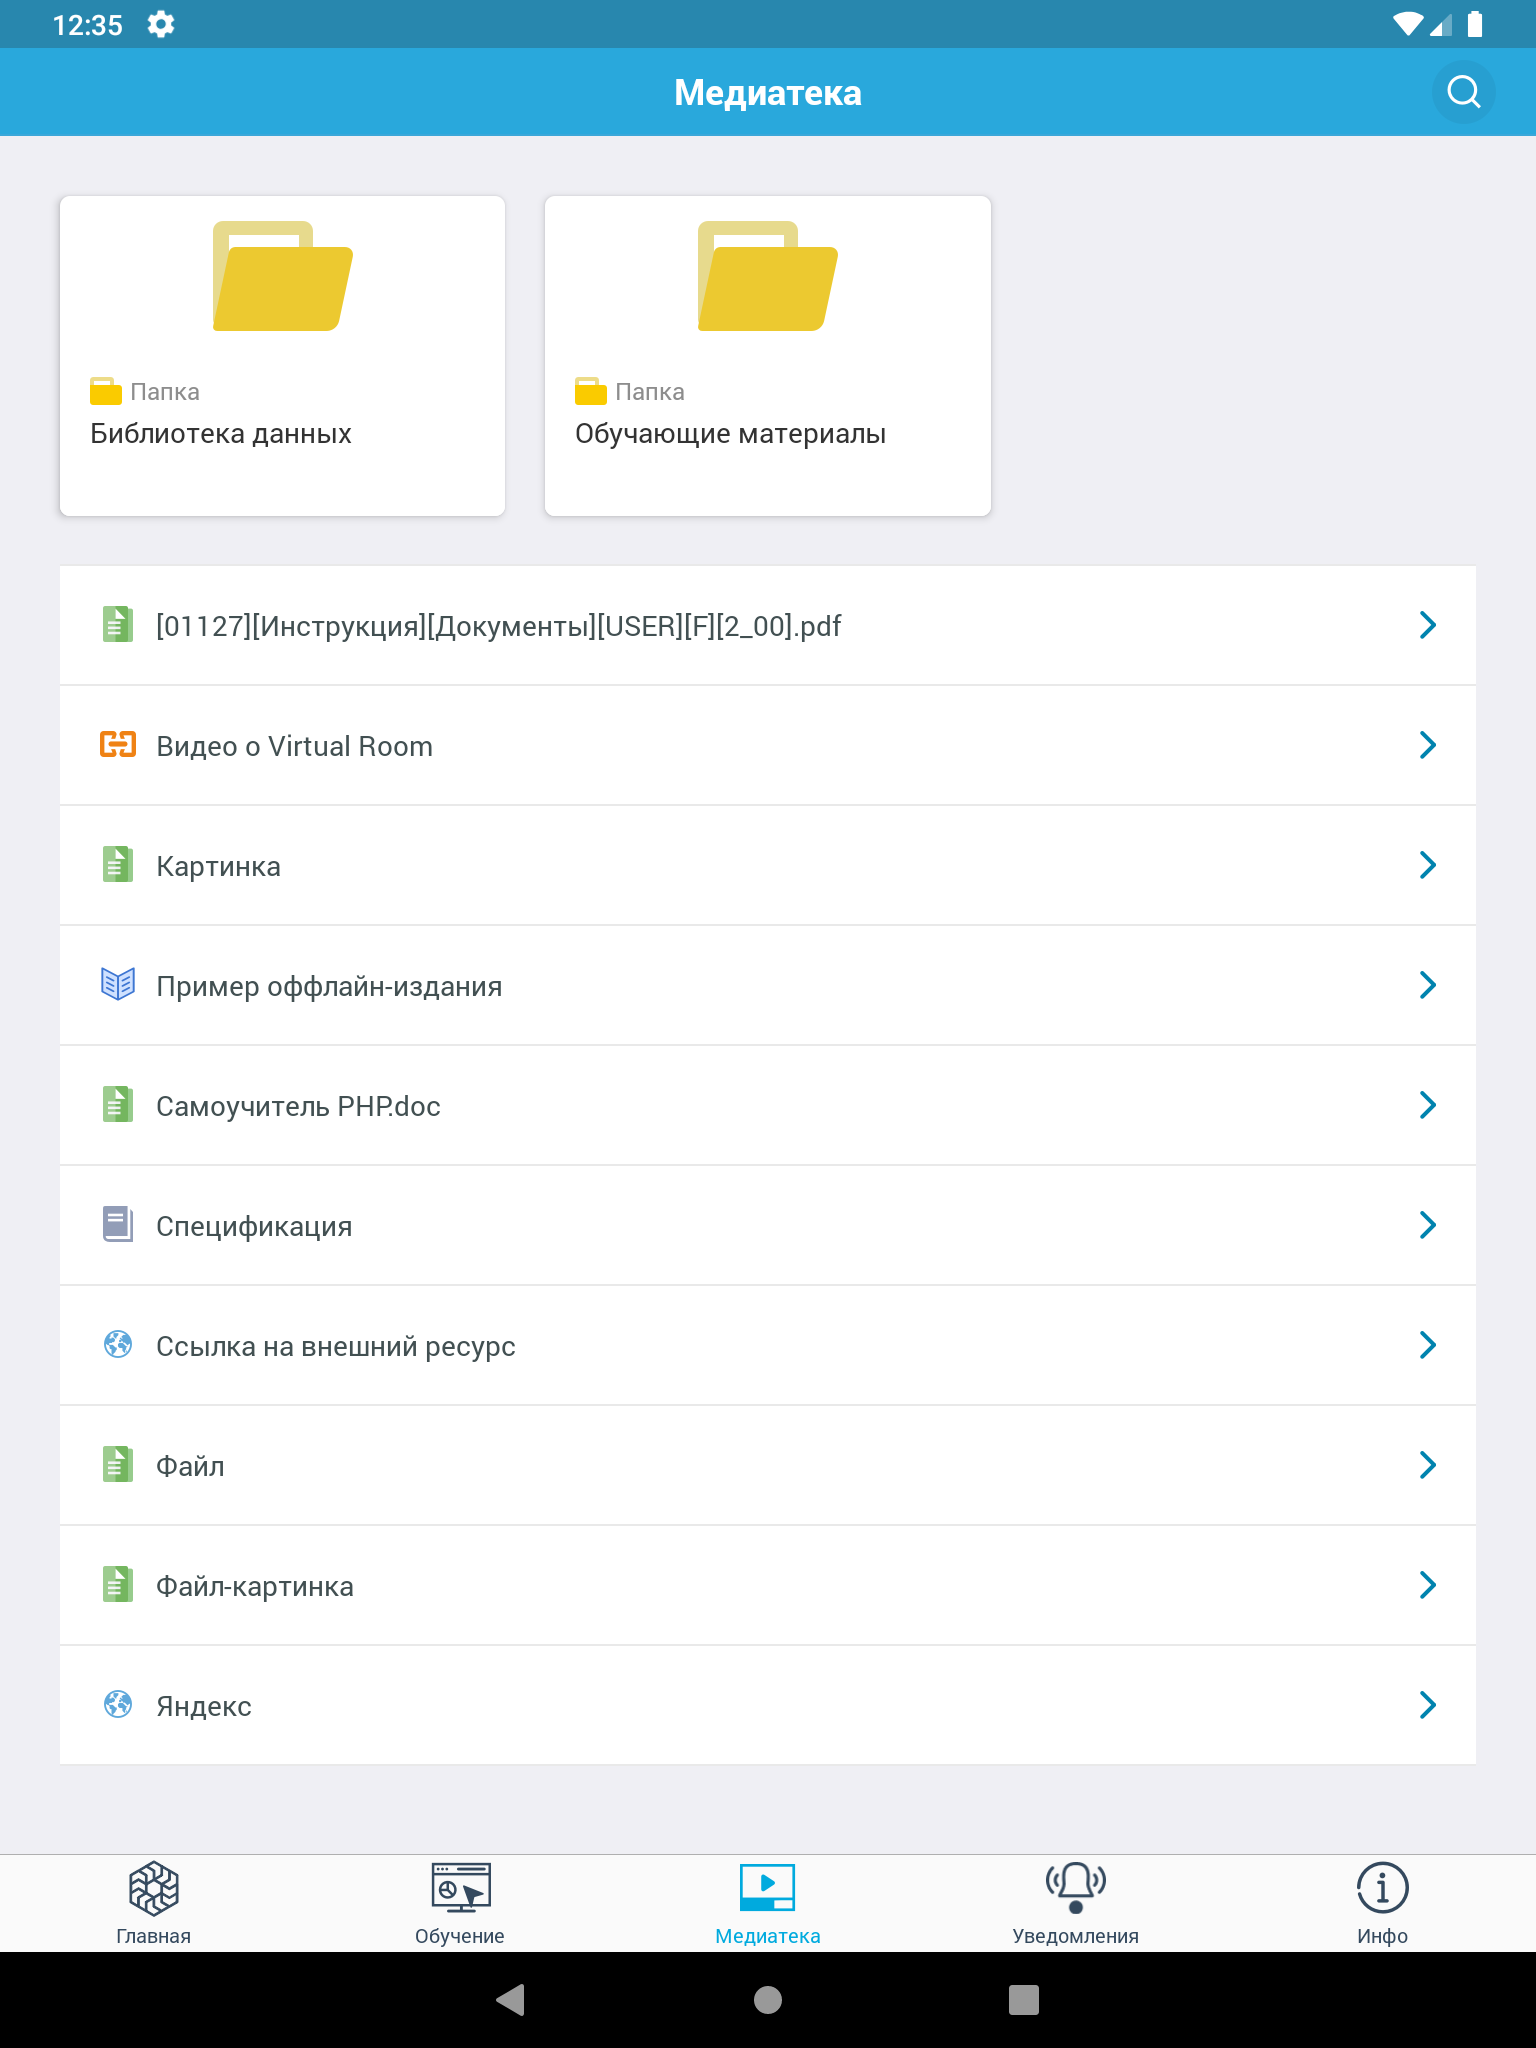1536x2048 pixels.
Task: Open the Яндекс link text
Action: tap(204, 1706)
